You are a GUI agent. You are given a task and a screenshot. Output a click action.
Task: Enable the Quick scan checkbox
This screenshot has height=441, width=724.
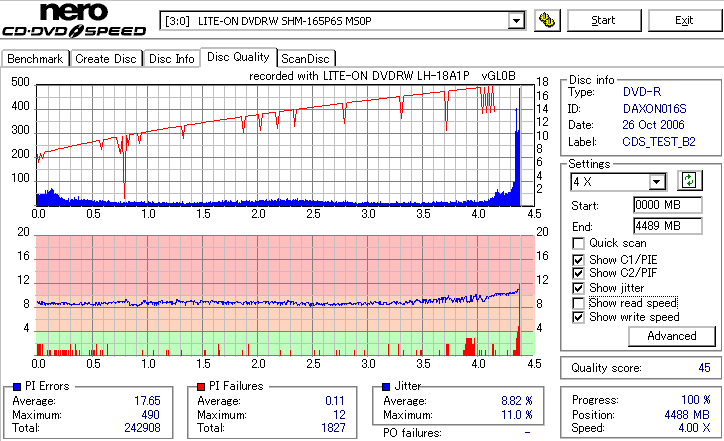578,243
